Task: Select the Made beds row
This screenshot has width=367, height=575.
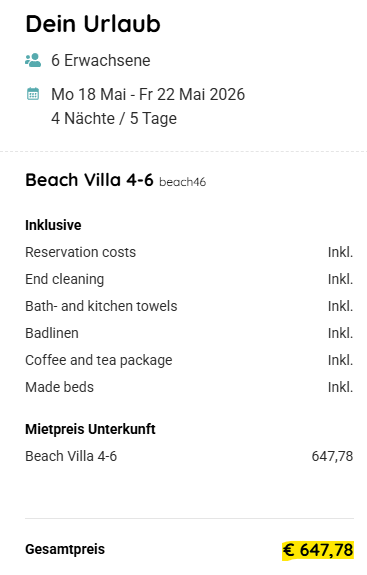Action: 189,387
